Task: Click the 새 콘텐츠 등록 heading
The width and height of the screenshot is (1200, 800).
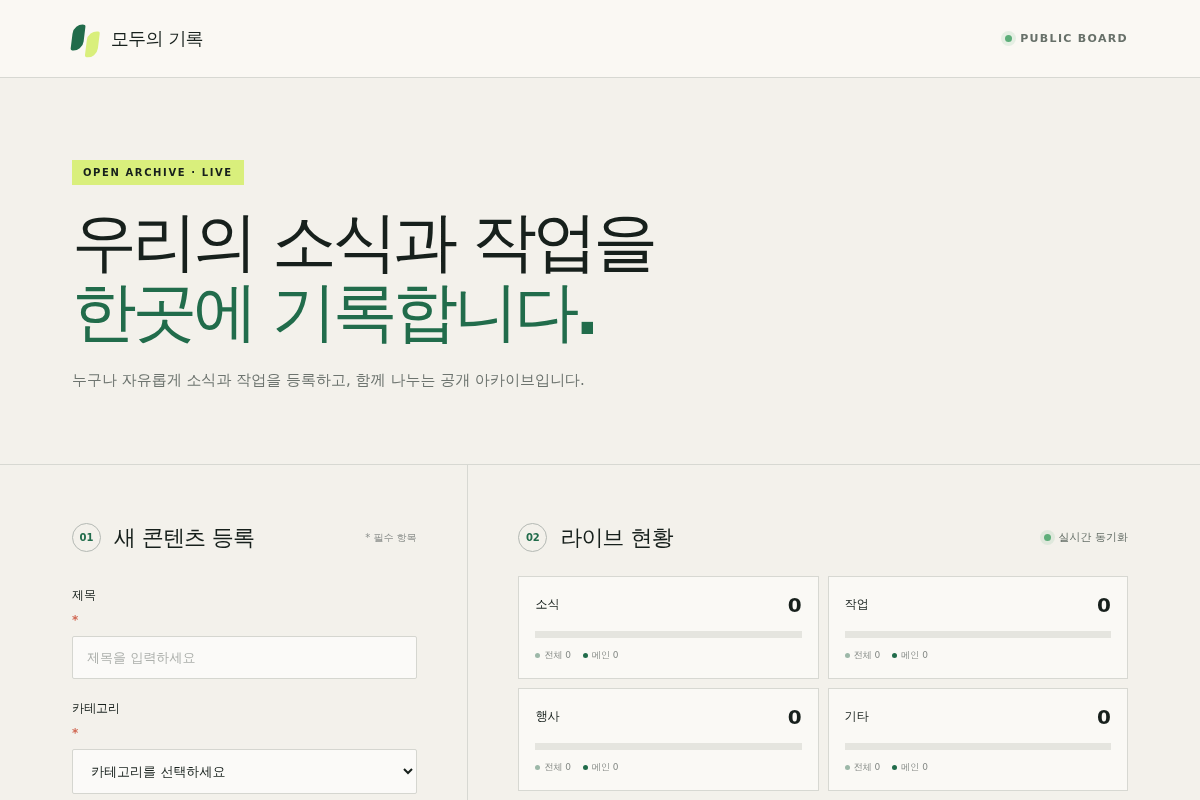Action: point(184,537)
